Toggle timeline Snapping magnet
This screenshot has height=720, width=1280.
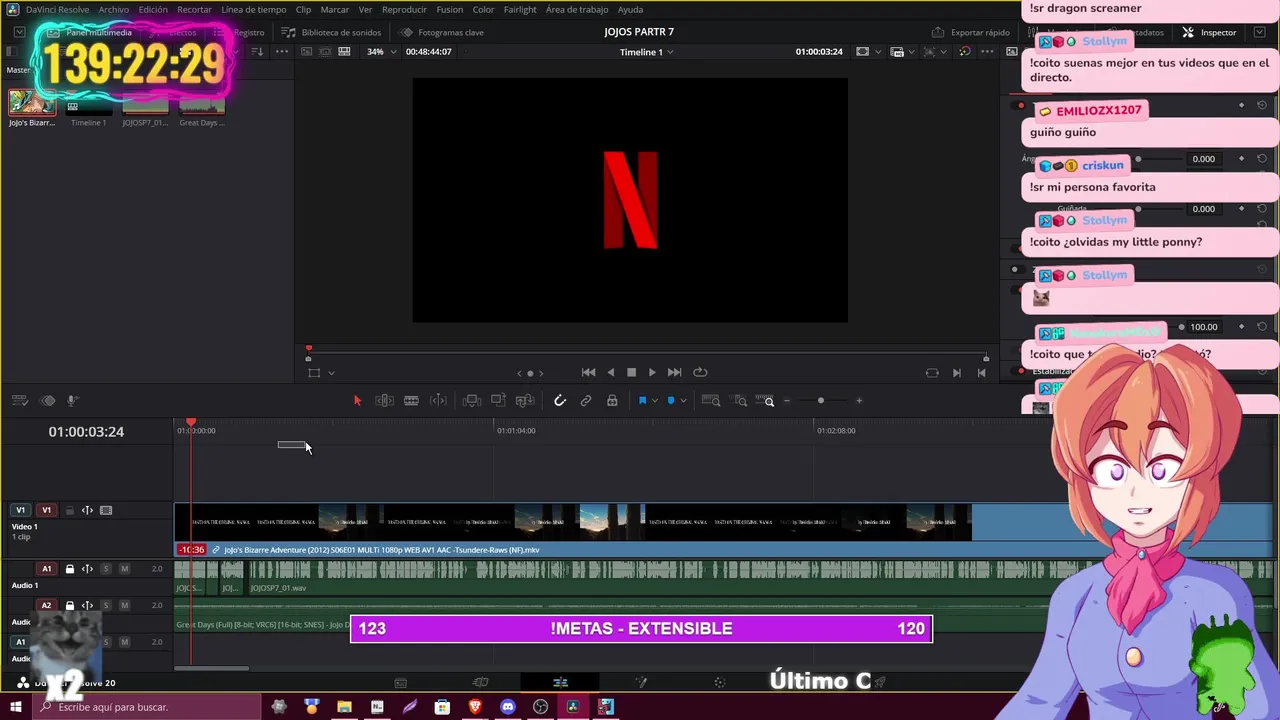[x=560, y=401]
